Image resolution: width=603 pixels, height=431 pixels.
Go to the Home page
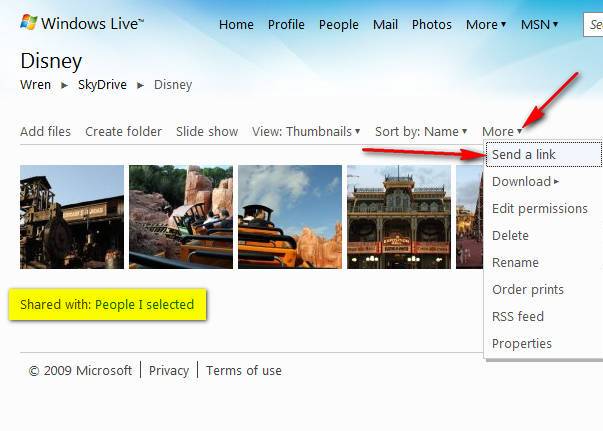coord(236,25)
